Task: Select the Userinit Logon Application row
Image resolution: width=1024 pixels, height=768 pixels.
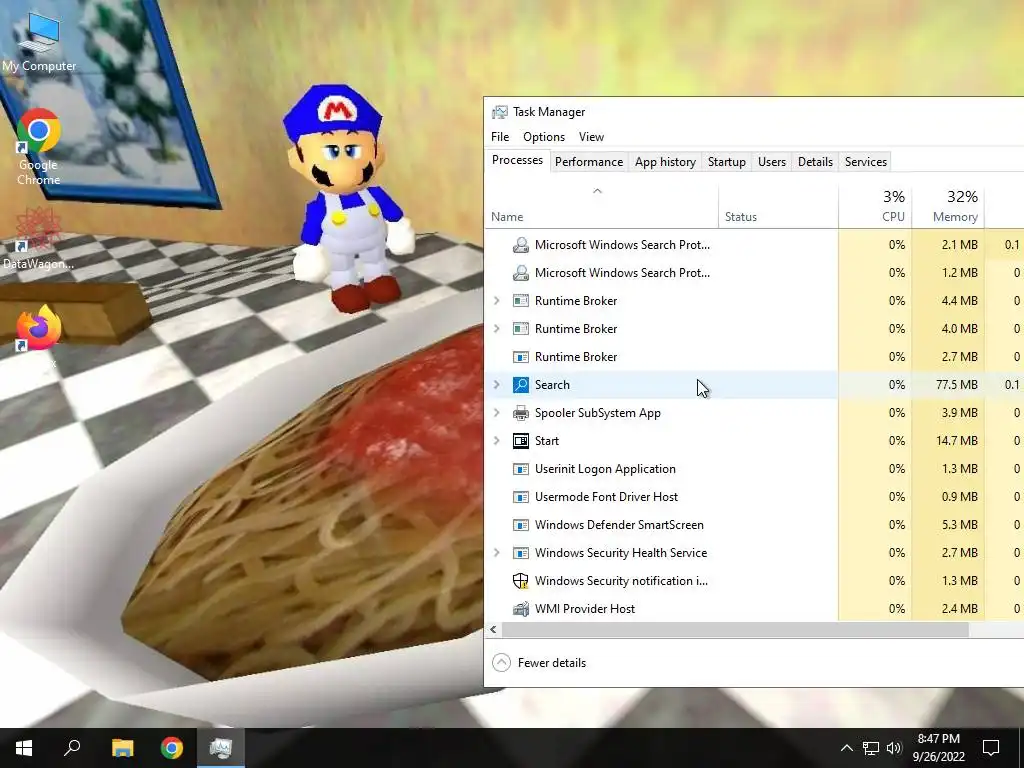Action: pos(754,469)
